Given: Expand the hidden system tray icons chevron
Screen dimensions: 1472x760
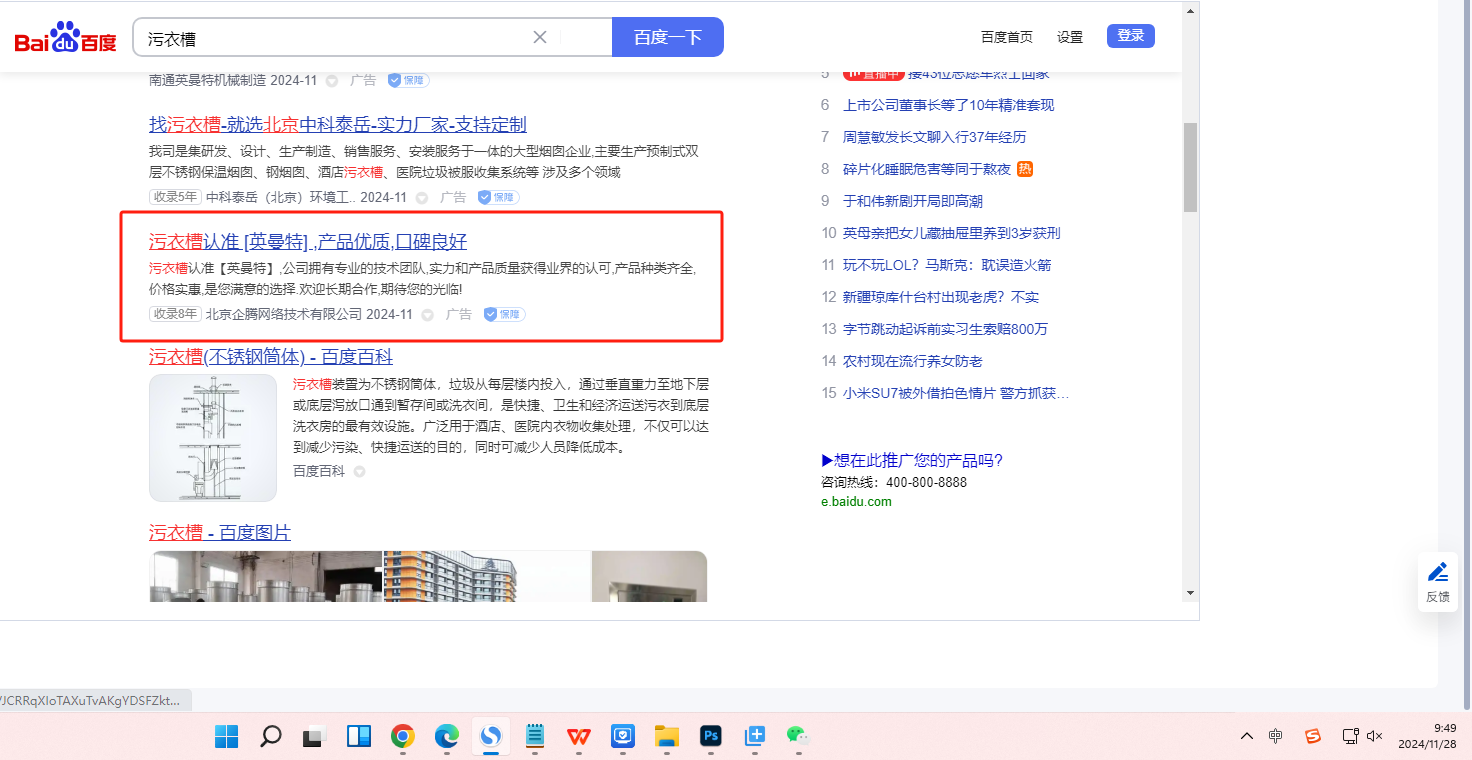Looking at the screenshot, I should click(x=1246, y=736).
